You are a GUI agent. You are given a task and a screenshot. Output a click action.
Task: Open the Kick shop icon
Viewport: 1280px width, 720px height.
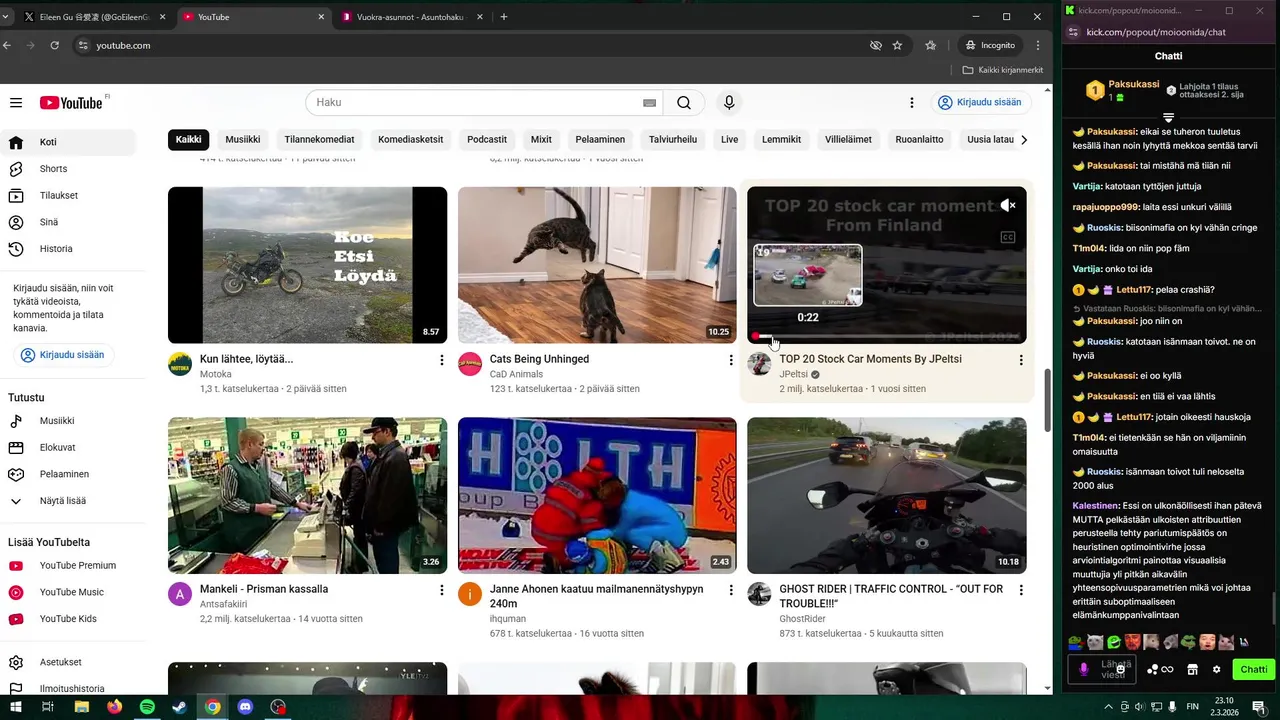click(1192, 670)
